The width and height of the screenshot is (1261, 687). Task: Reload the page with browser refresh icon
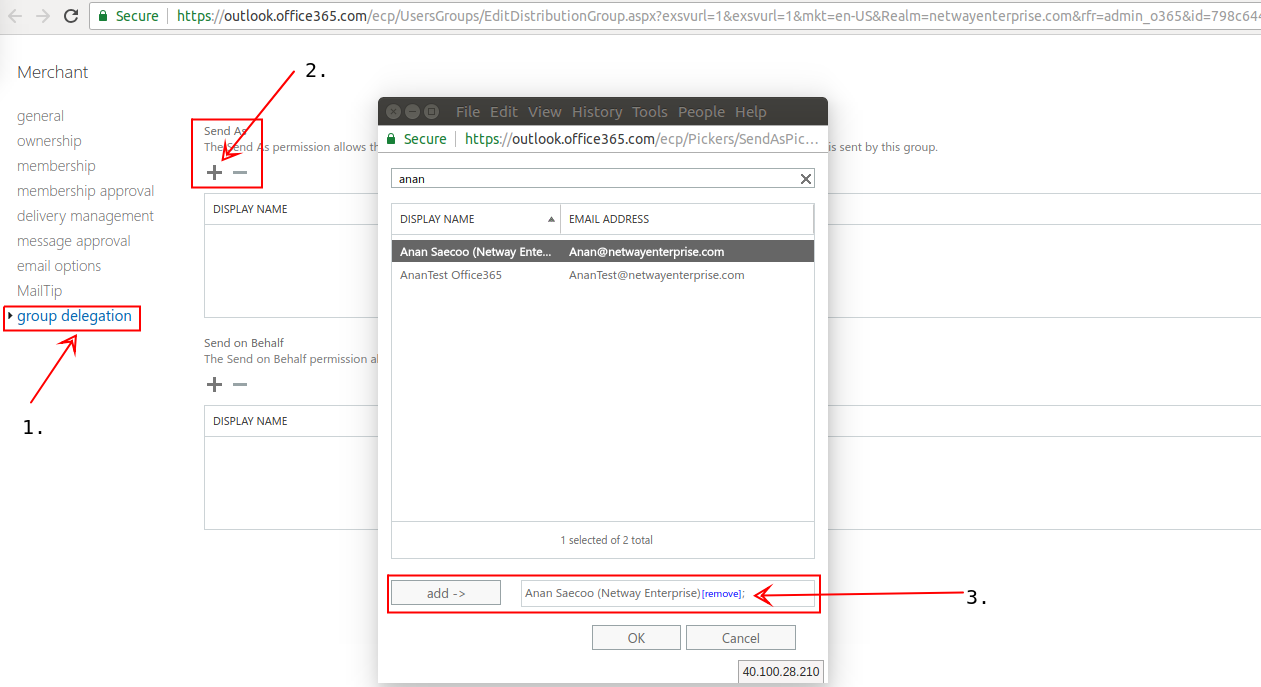coord(71,16)
